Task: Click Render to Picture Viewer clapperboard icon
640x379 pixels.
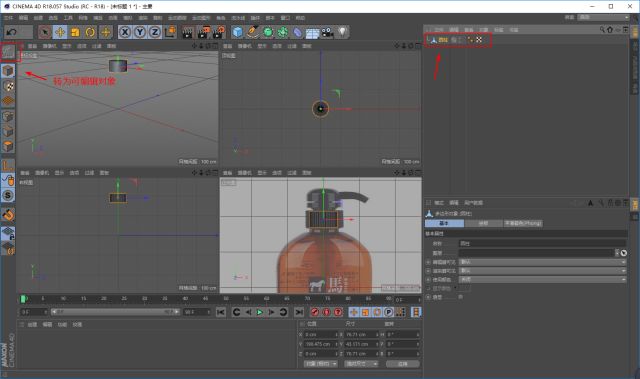Action: (x=203, y=32)
